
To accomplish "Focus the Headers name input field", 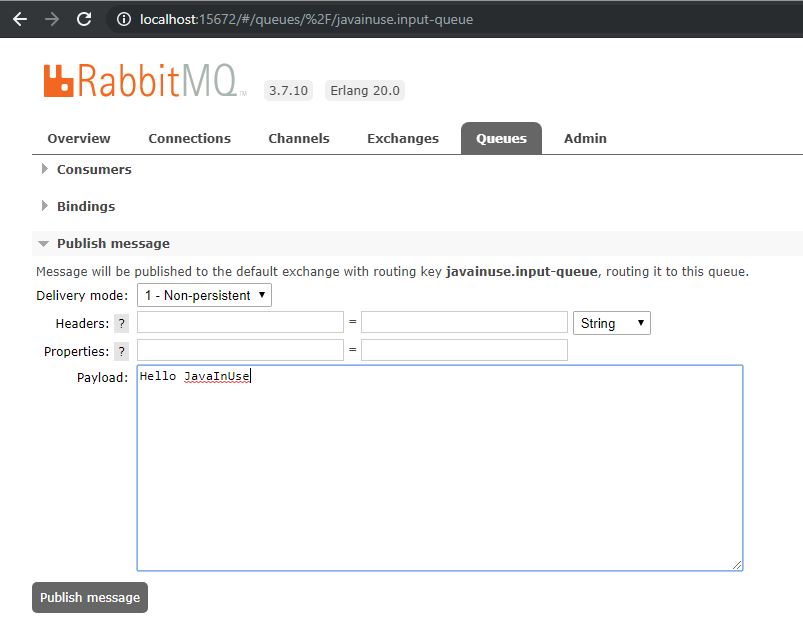I will click(x=240, y=322).
